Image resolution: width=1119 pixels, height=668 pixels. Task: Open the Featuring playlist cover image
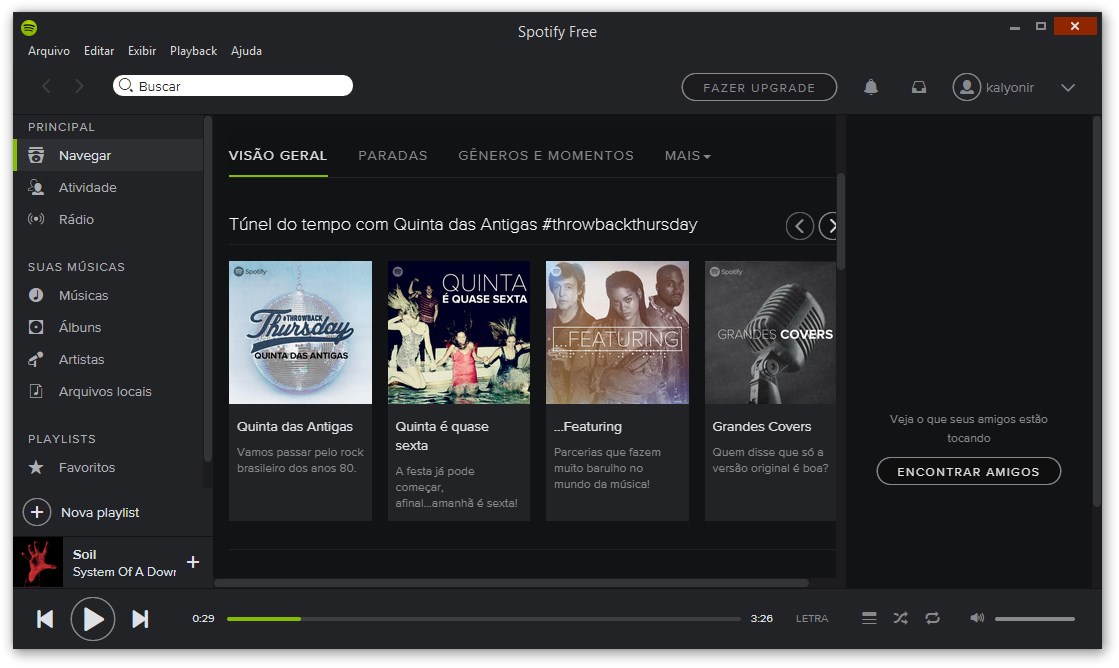[x=617, y=333]
